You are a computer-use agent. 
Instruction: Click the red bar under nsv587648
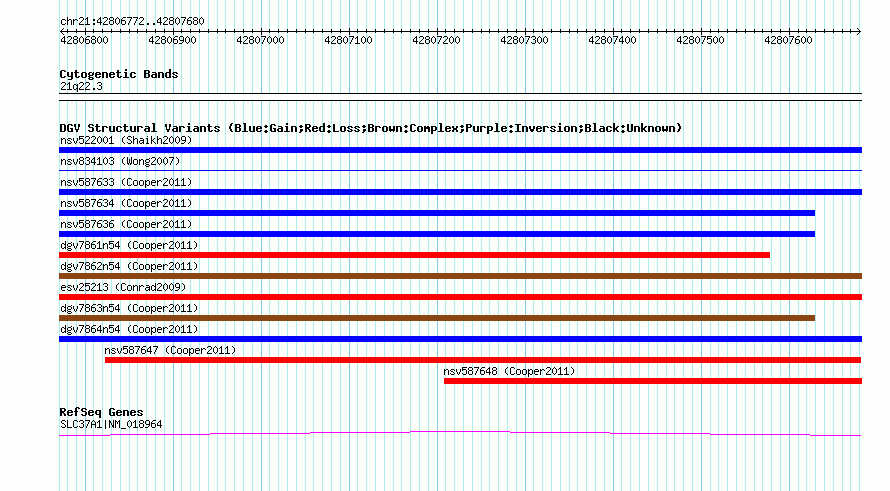653,381
